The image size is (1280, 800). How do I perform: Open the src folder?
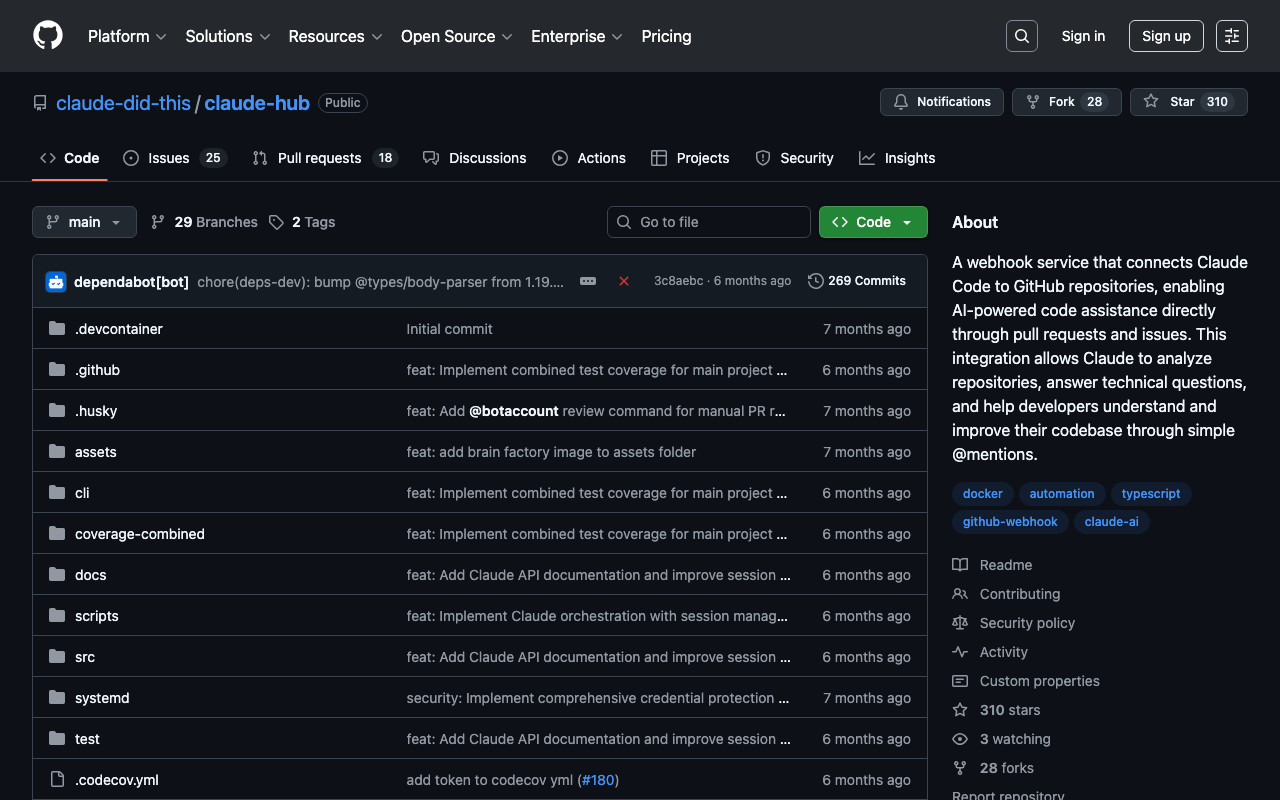coord(85,657)
